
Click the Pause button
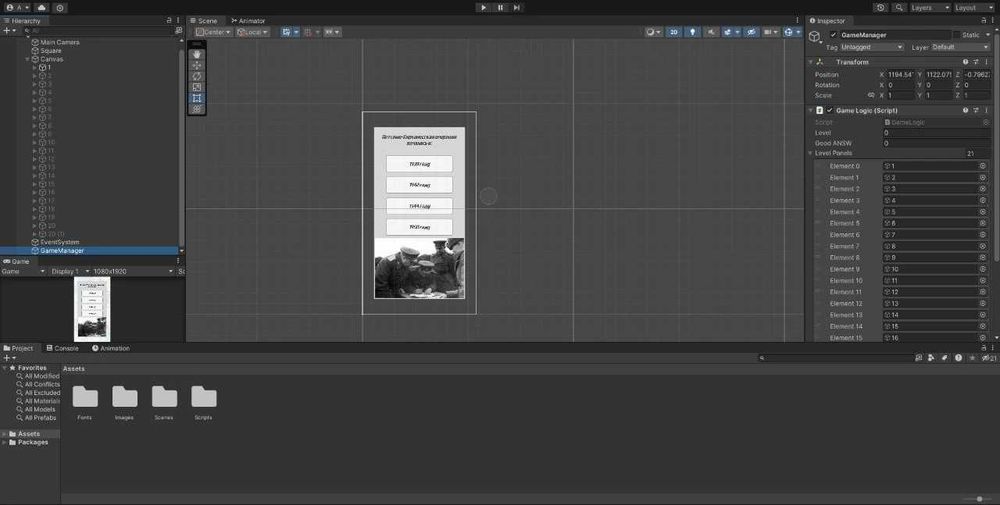coord(500,8)
